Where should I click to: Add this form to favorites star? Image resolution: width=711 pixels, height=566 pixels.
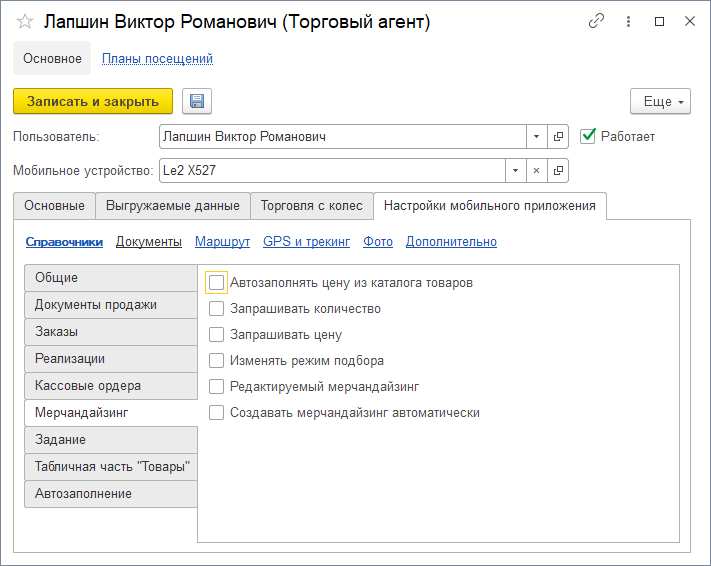tap(25, 21)
